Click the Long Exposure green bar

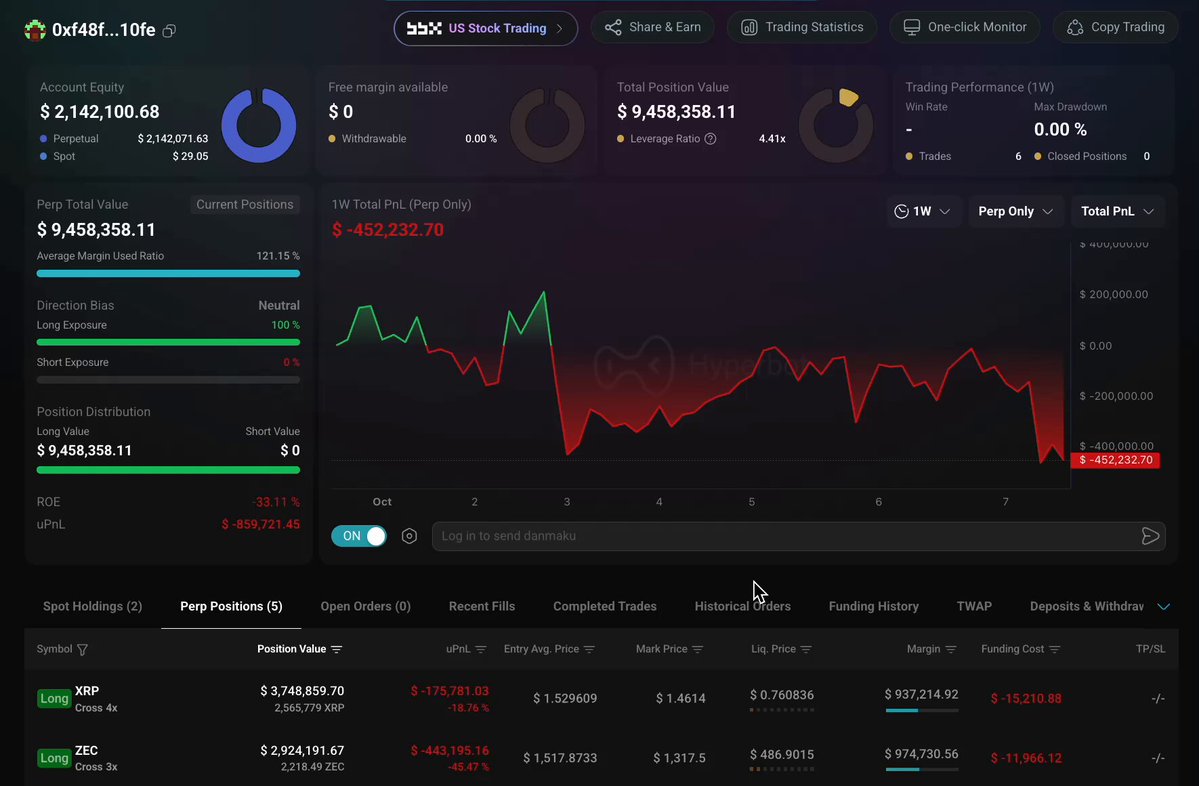coord(168,342)
